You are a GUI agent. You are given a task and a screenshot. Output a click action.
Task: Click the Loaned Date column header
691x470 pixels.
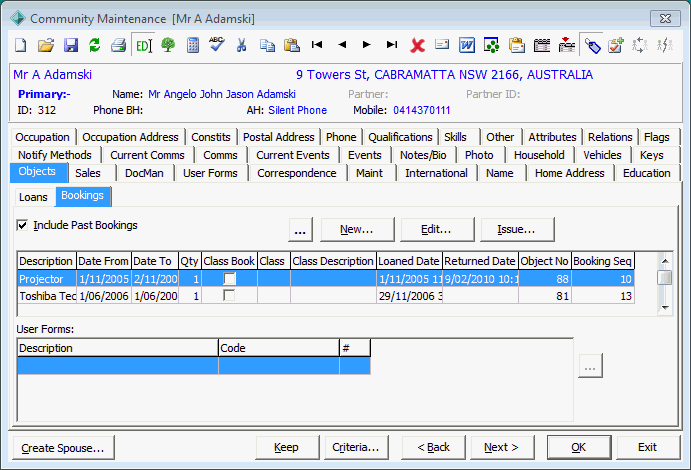coord(409,261)
